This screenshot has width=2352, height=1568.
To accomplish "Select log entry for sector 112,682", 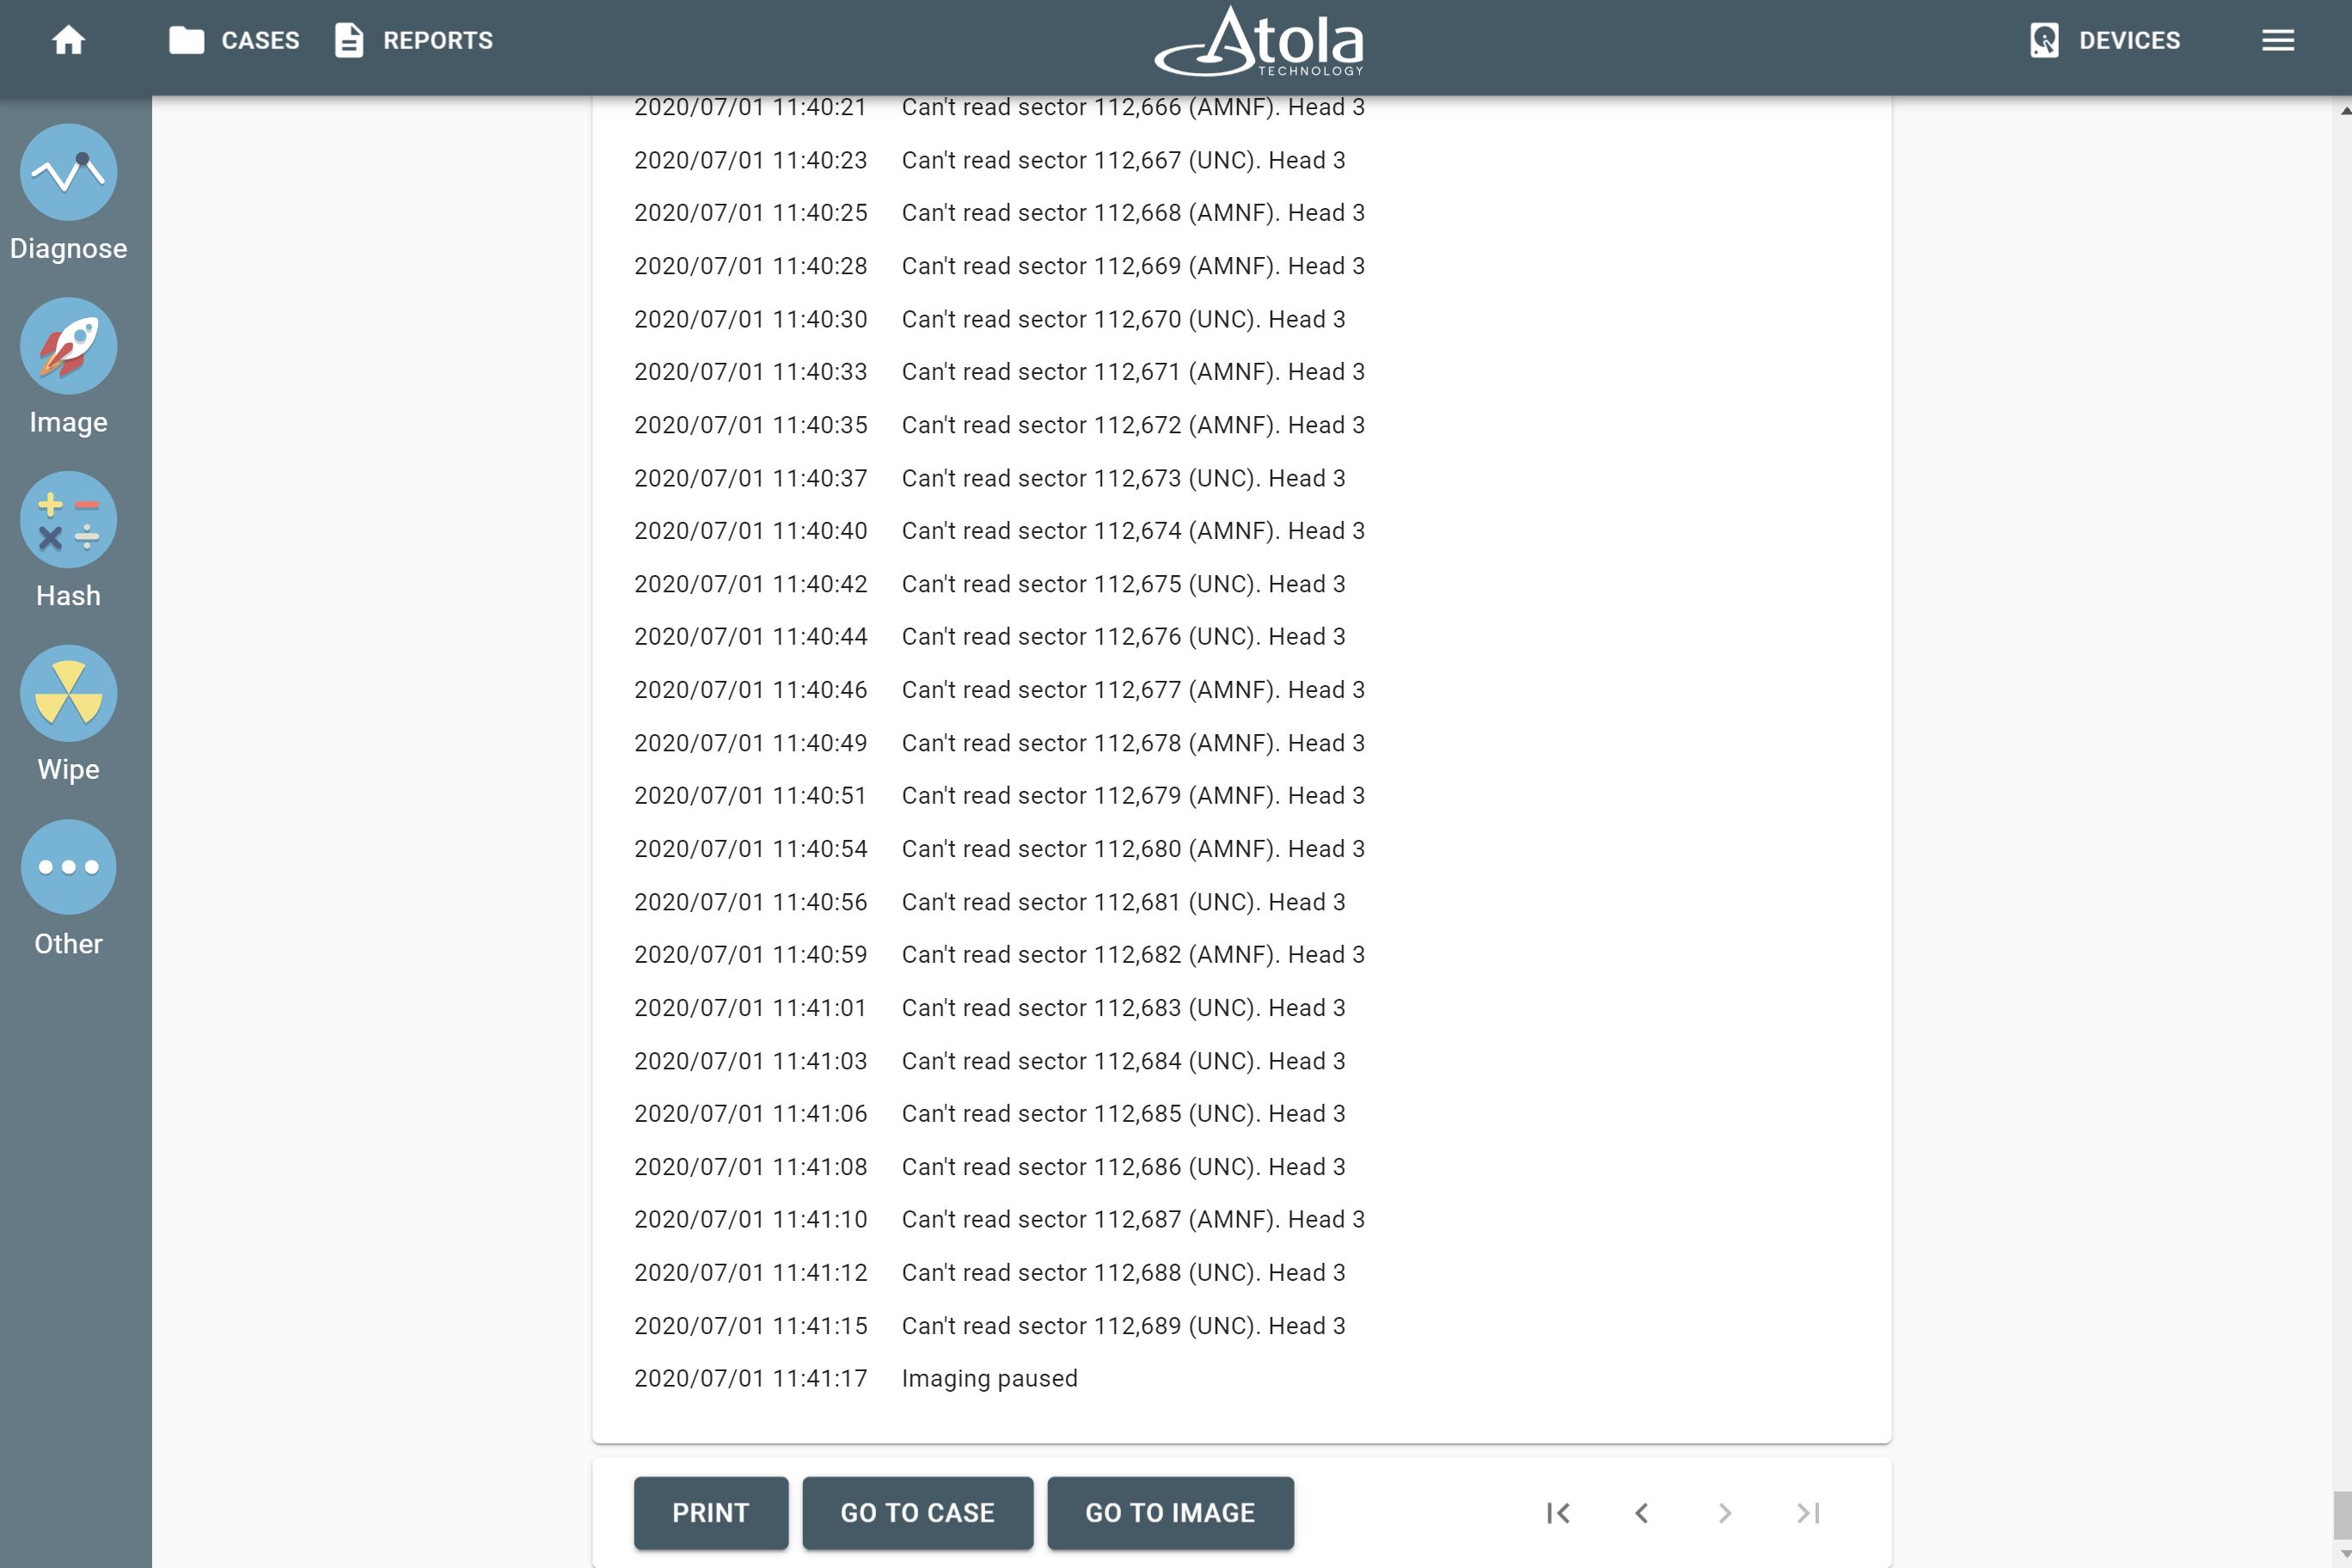I will [1000, 954].
